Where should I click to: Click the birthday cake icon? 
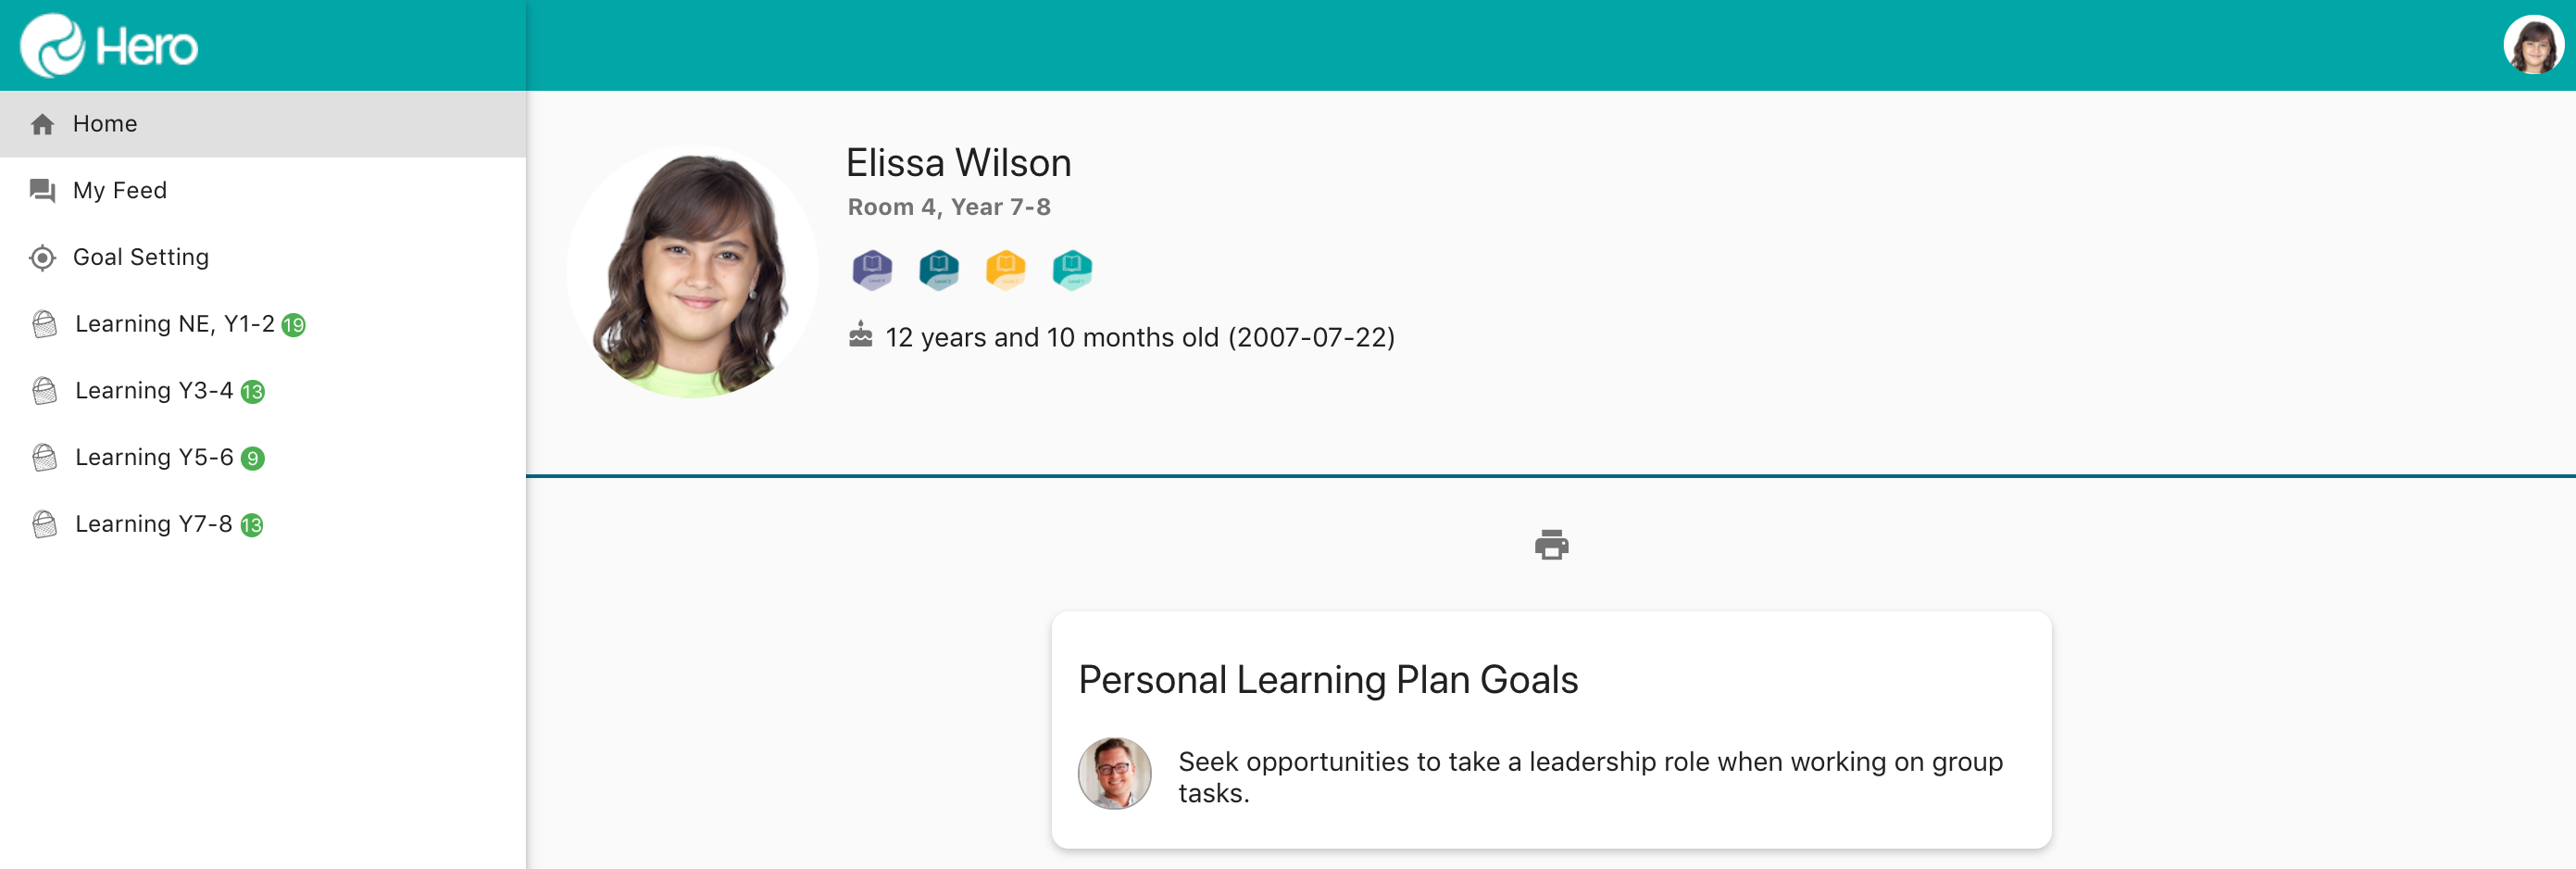click(860, 335)
